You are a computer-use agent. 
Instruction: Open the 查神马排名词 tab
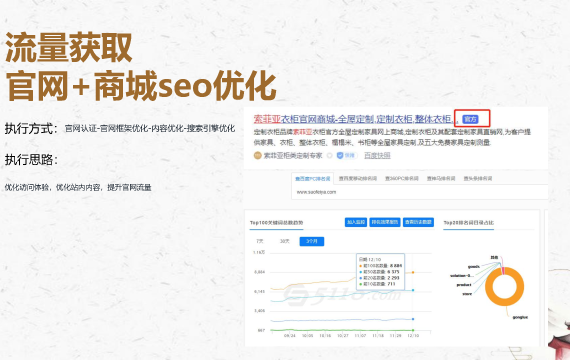[x=441, y=179]
